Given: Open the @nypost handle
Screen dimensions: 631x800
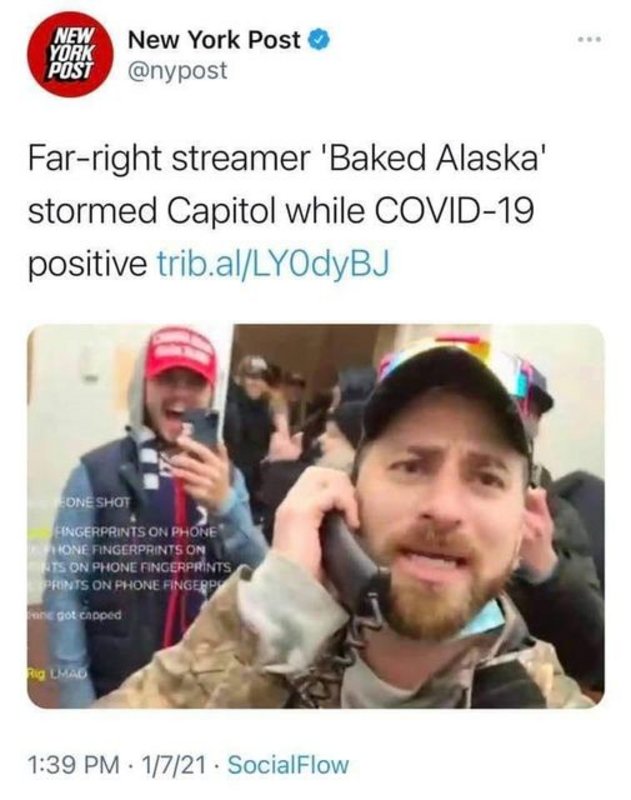Looking at the screenshot, I should 178,70.
